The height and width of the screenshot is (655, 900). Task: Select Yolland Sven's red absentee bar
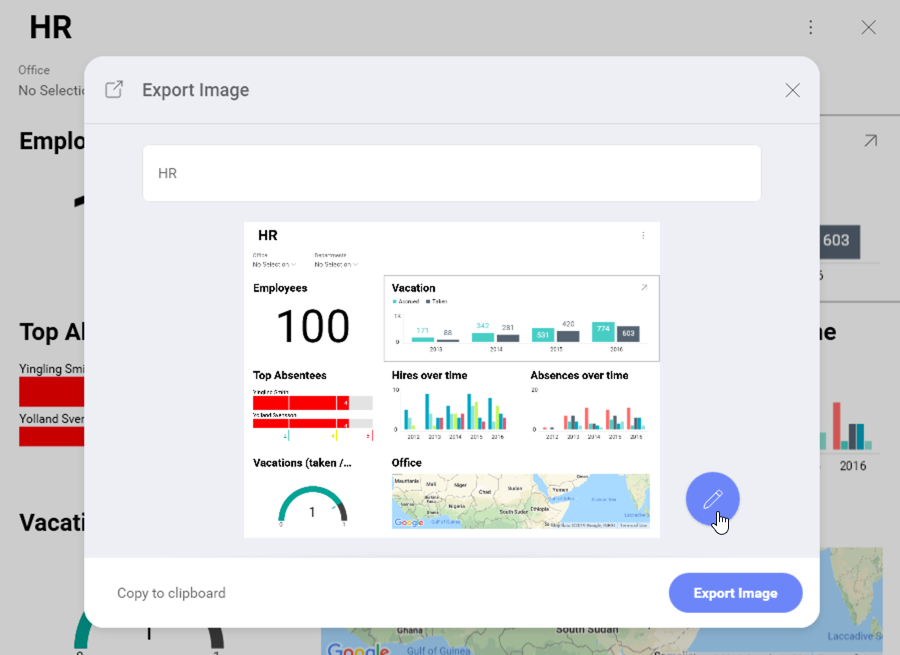click(51, 436)
